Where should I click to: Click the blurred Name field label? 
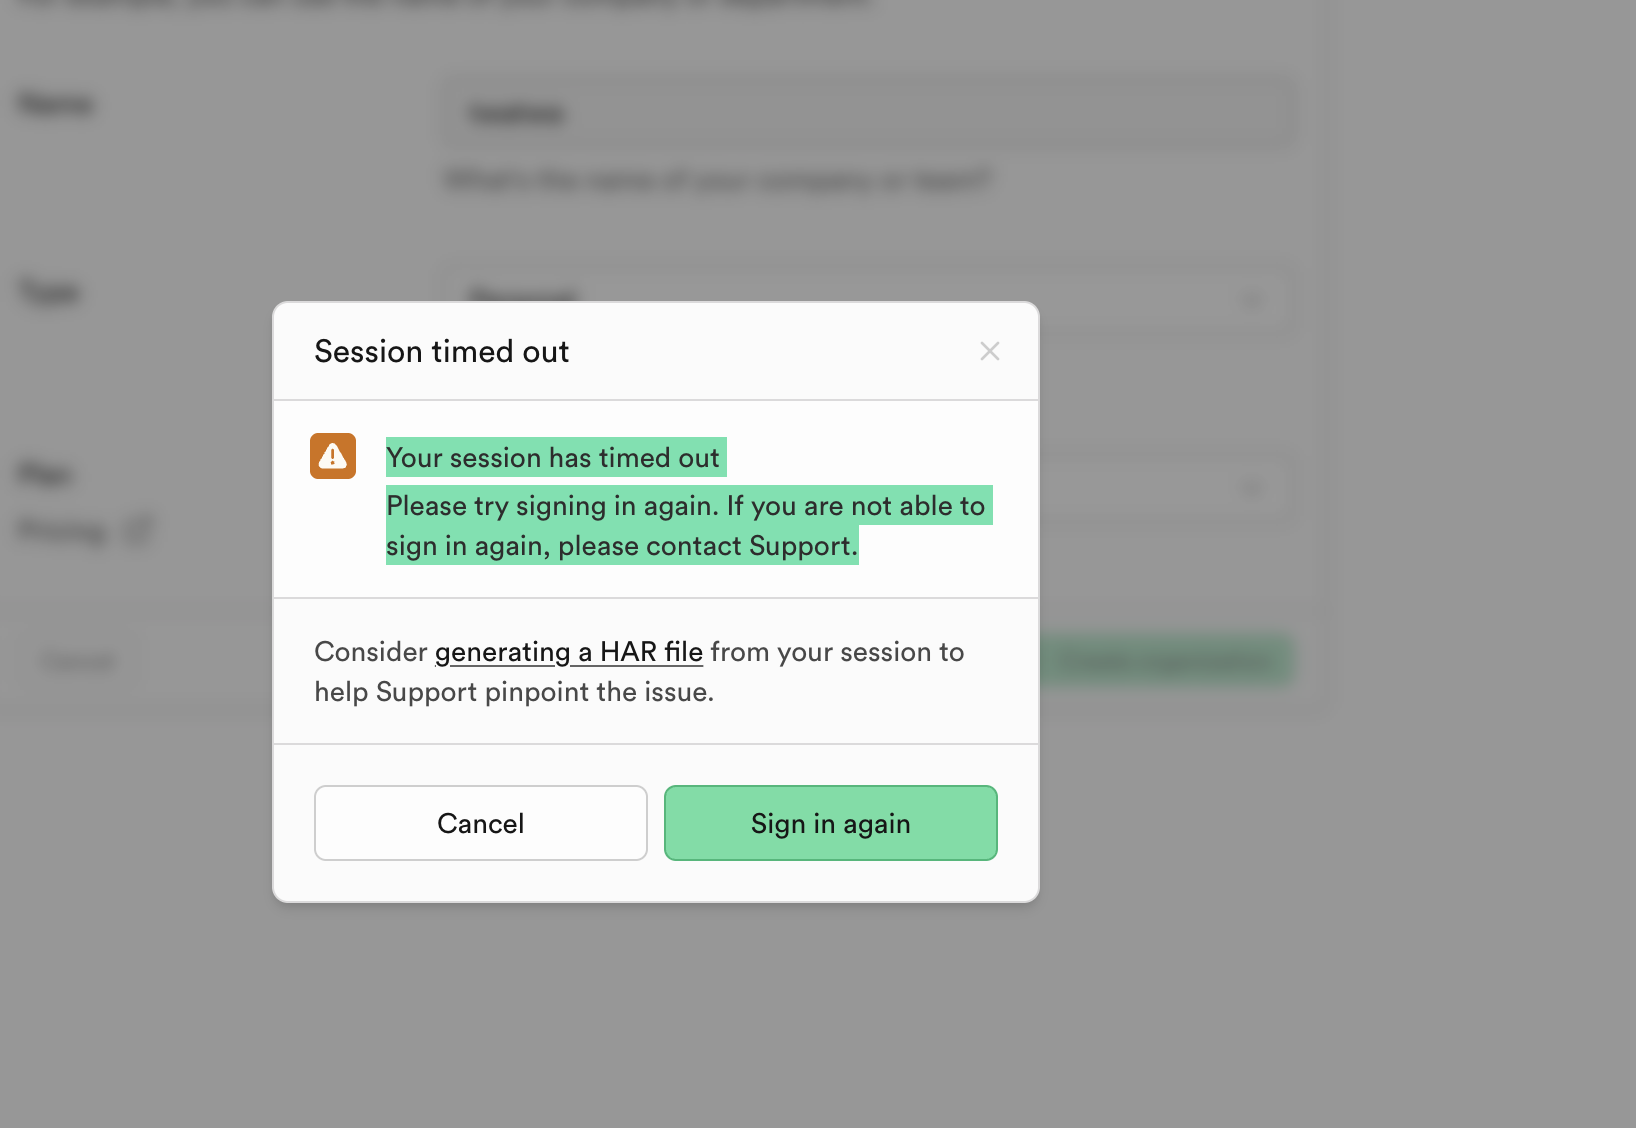click(56, 104)
